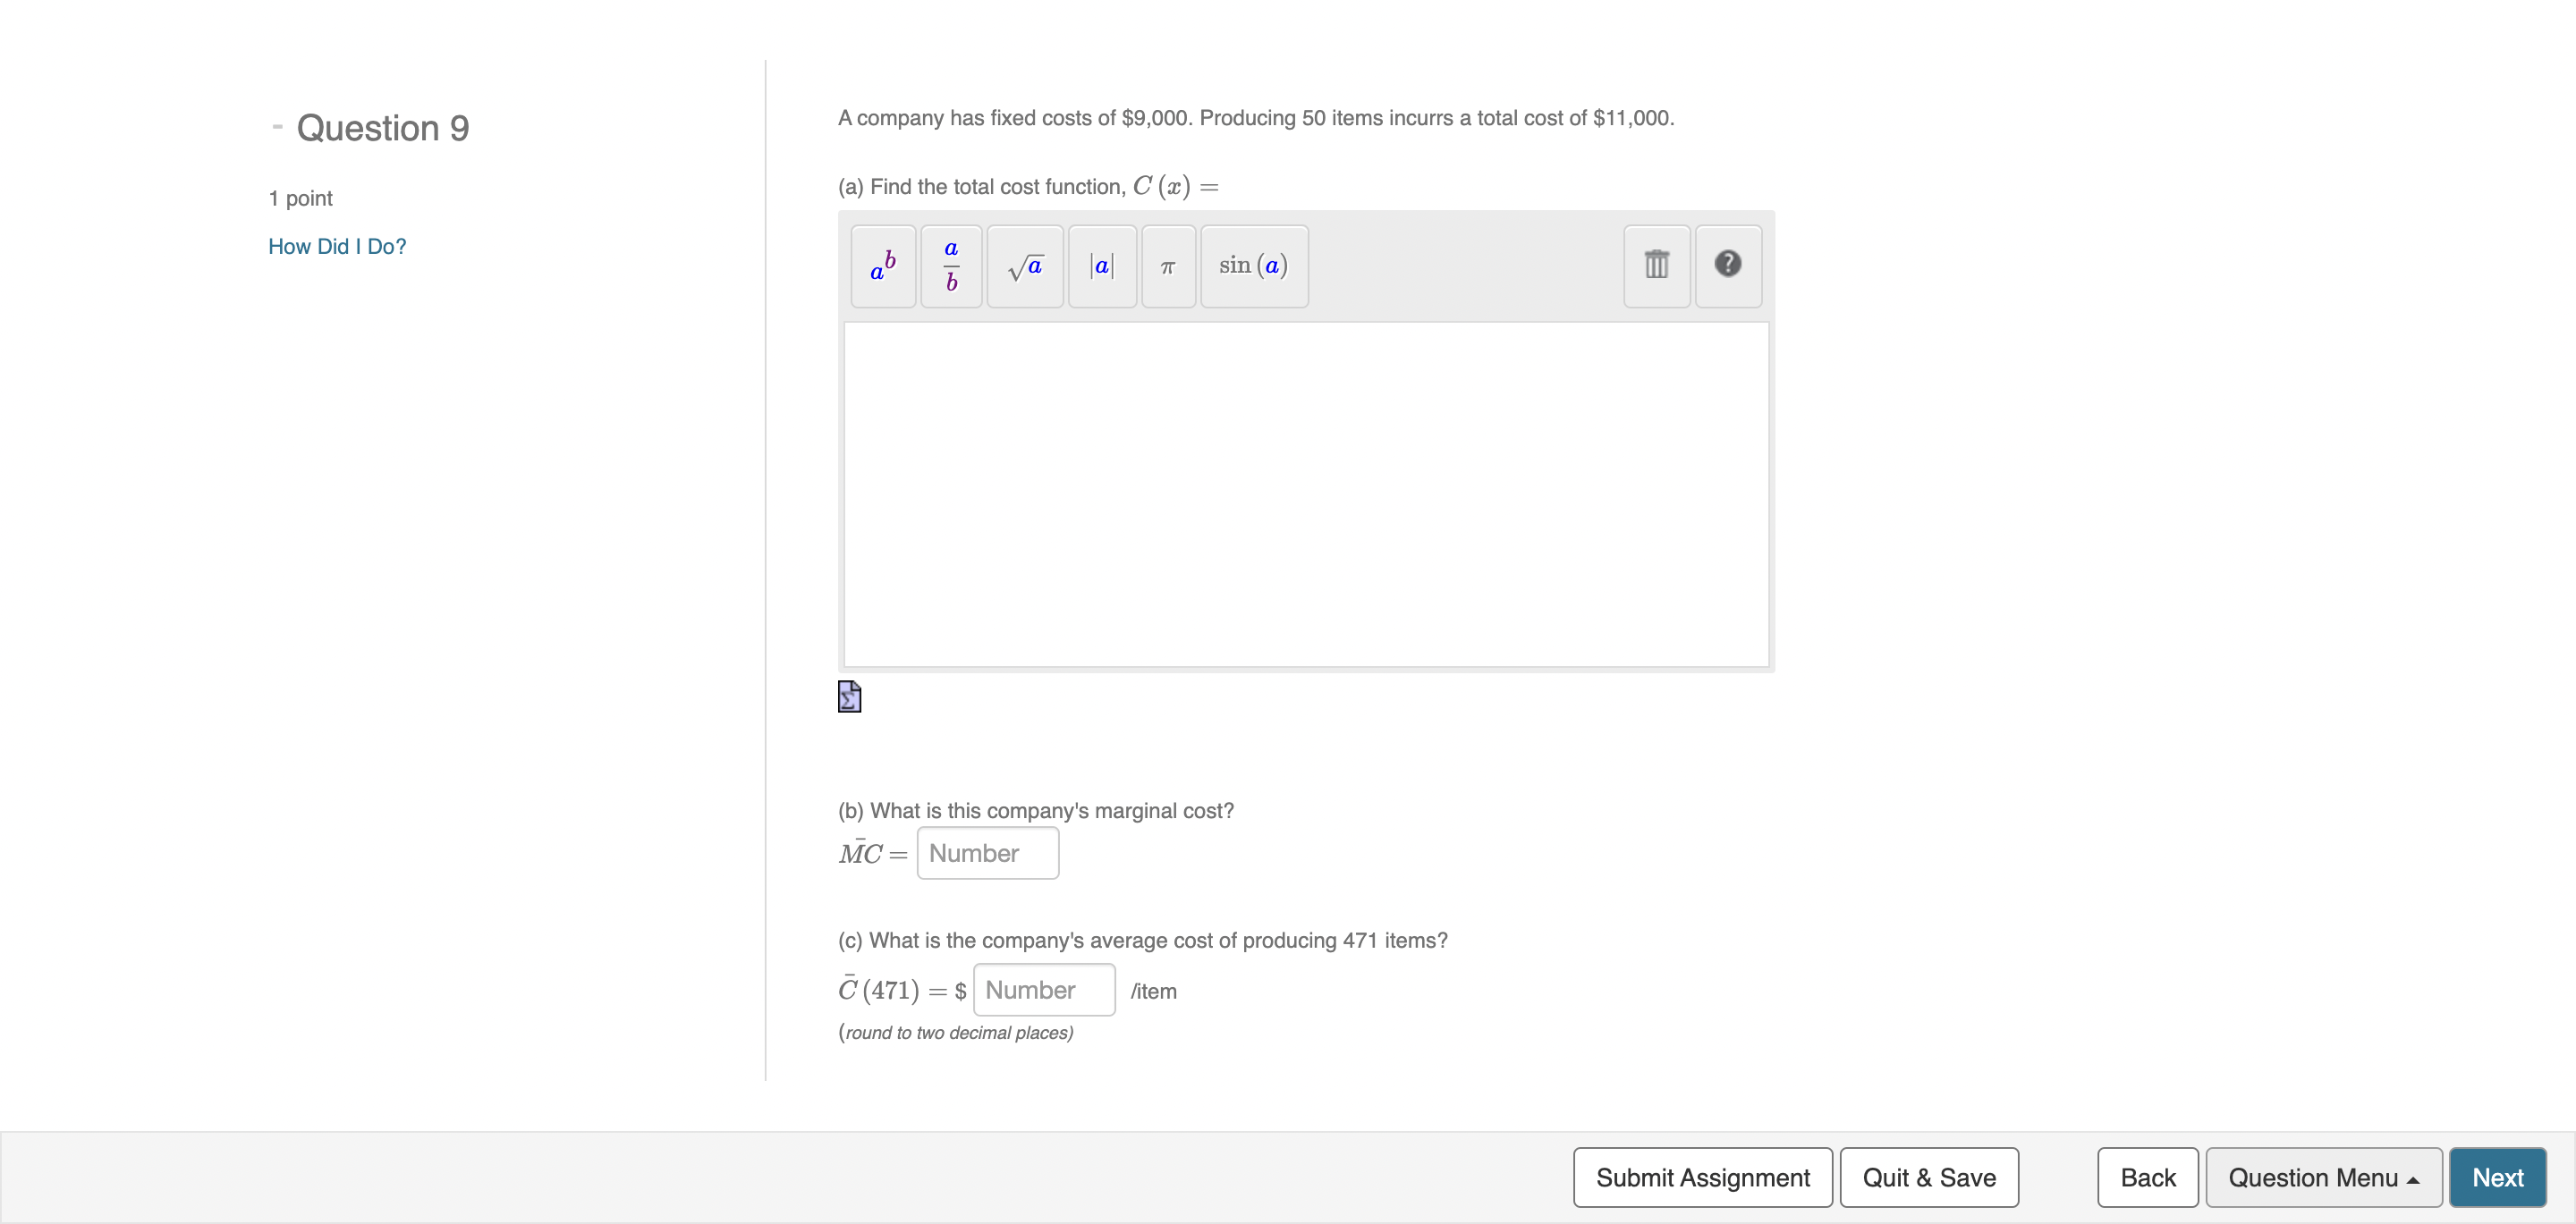Screen dimensions: 2576x1224
Task: Insert the pi symbol
Action: coord(1167,266)
